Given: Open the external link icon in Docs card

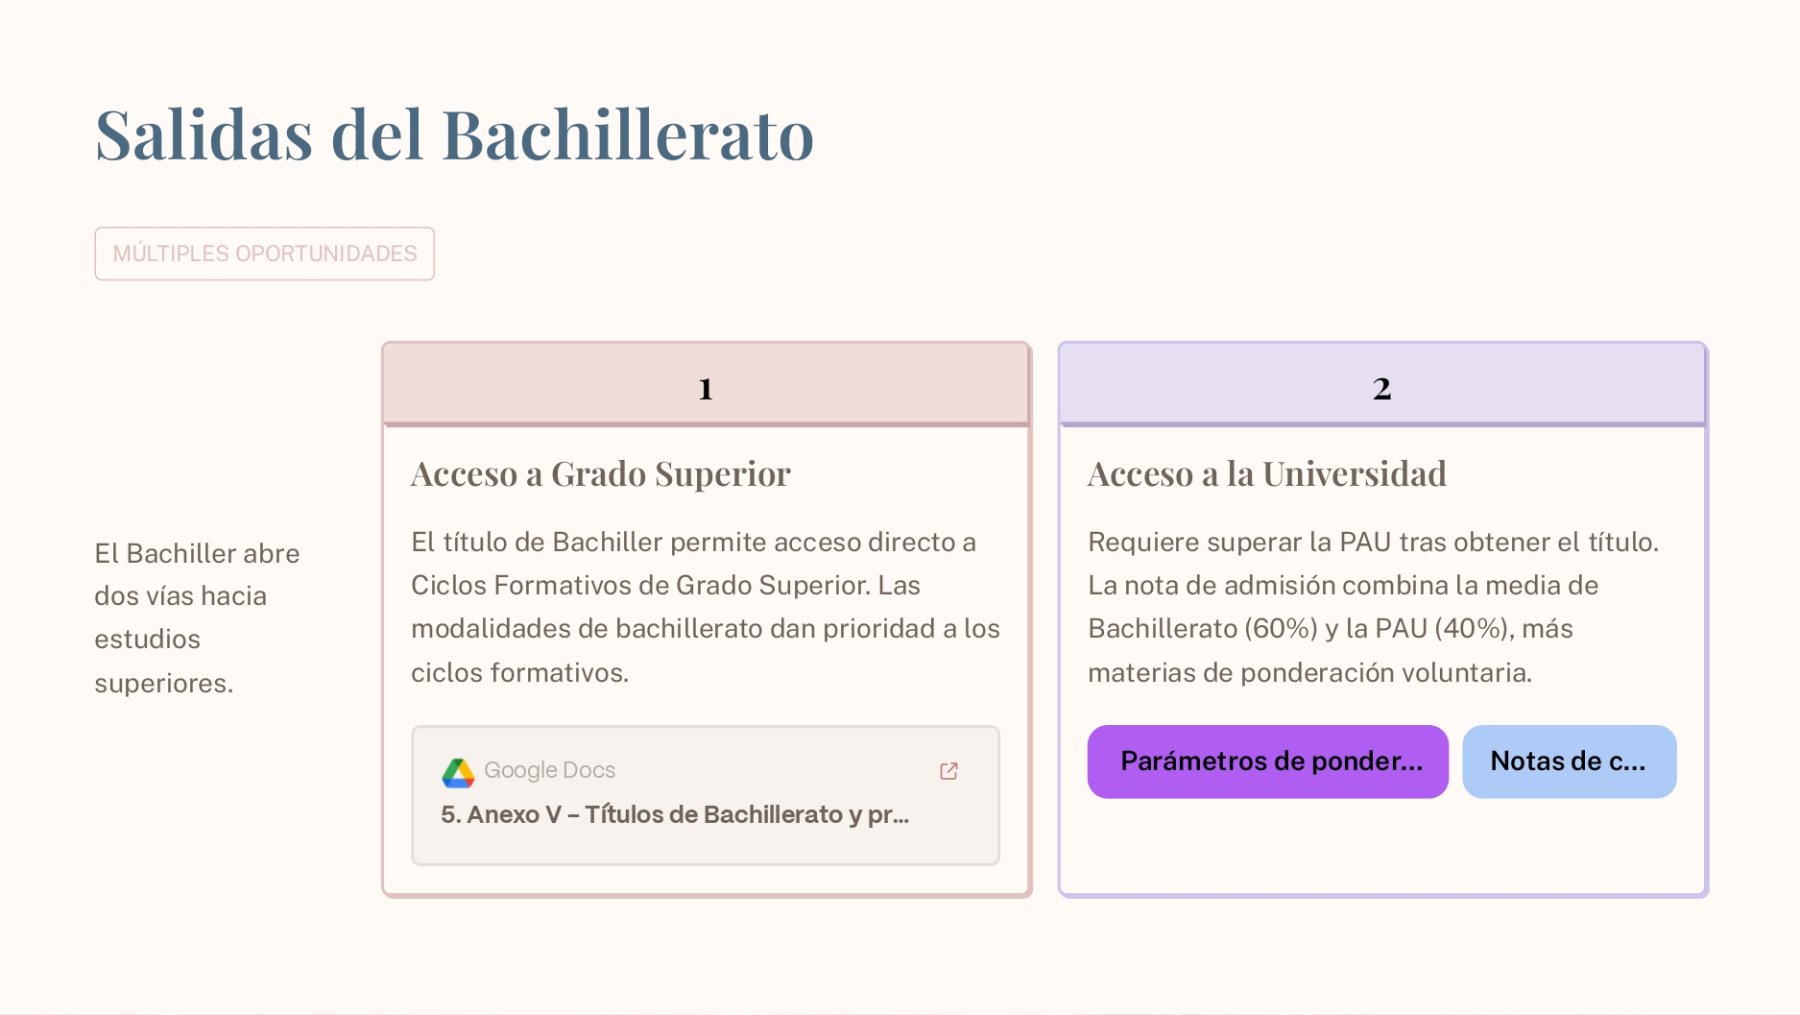Looking at the screenshot, I should (x=949, y=771).
